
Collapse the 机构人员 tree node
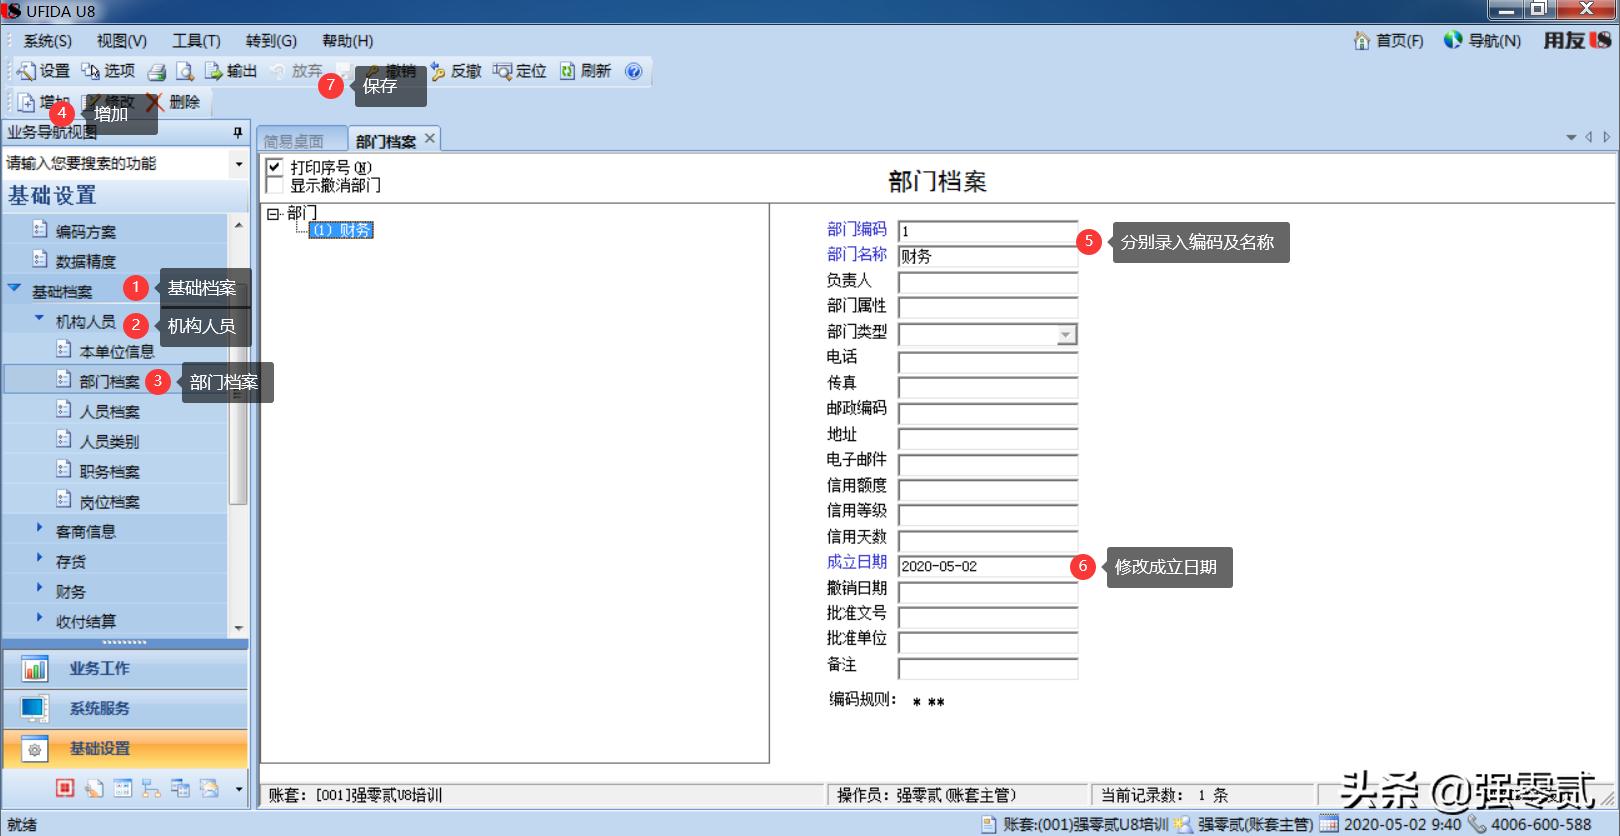[39, 318]
